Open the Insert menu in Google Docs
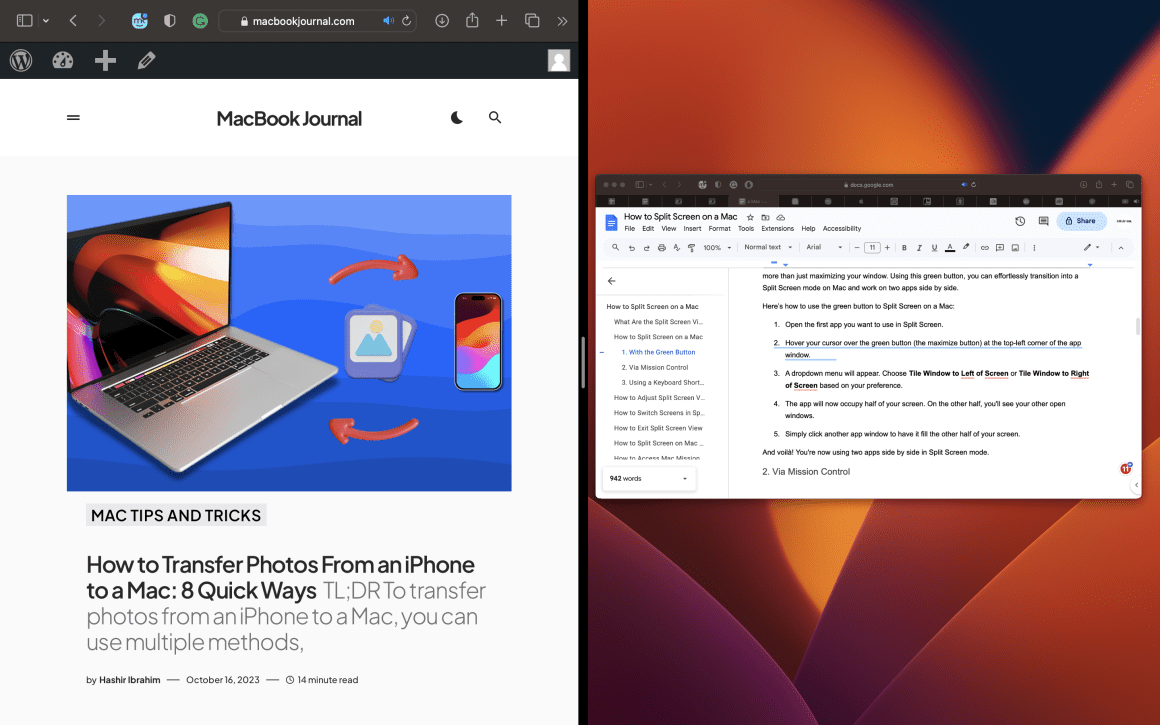This screenshot has height=725, width=1160. tap(693, 228)
